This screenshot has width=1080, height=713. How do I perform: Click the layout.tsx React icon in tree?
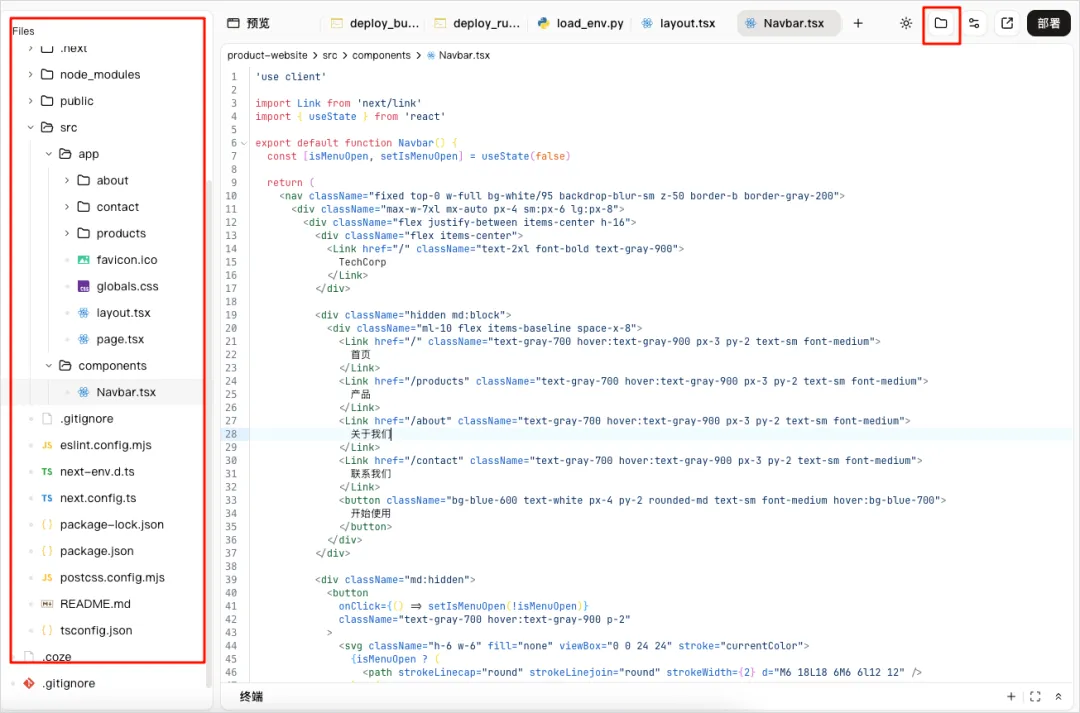(83, 313)
